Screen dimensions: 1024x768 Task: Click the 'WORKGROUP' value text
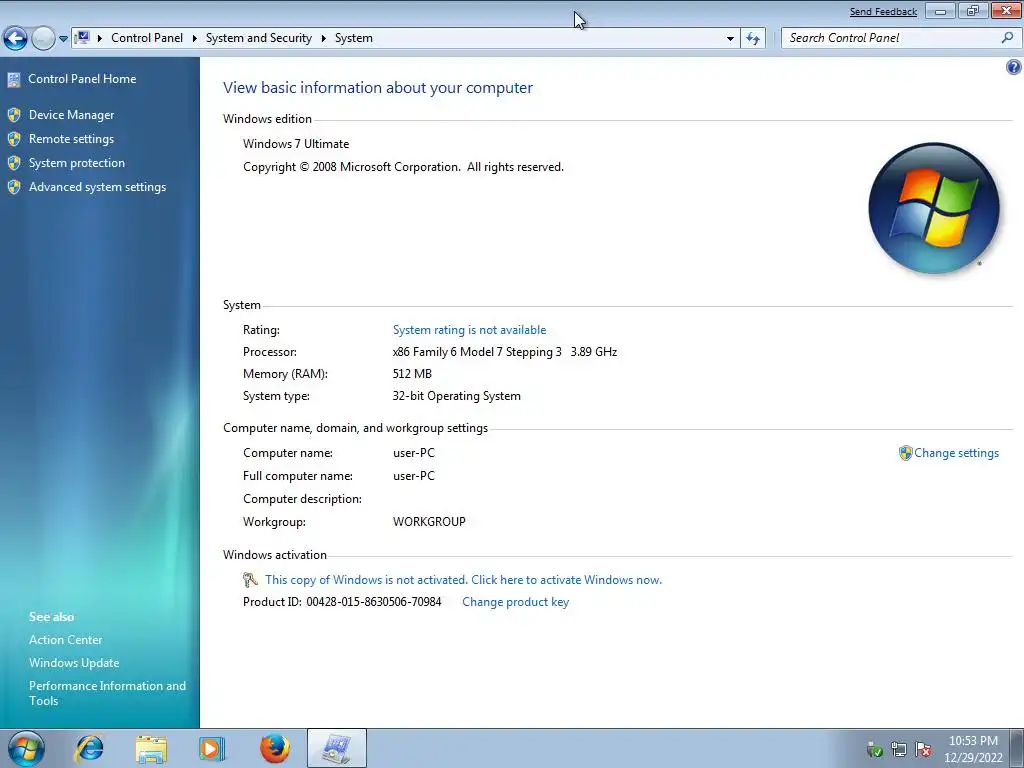click(429, 522)
